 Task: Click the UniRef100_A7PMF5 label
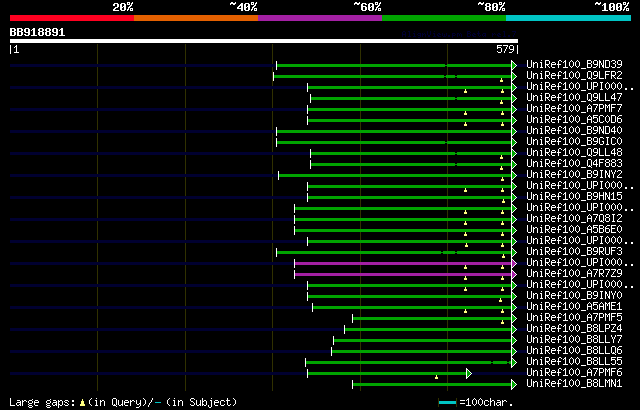574,318
